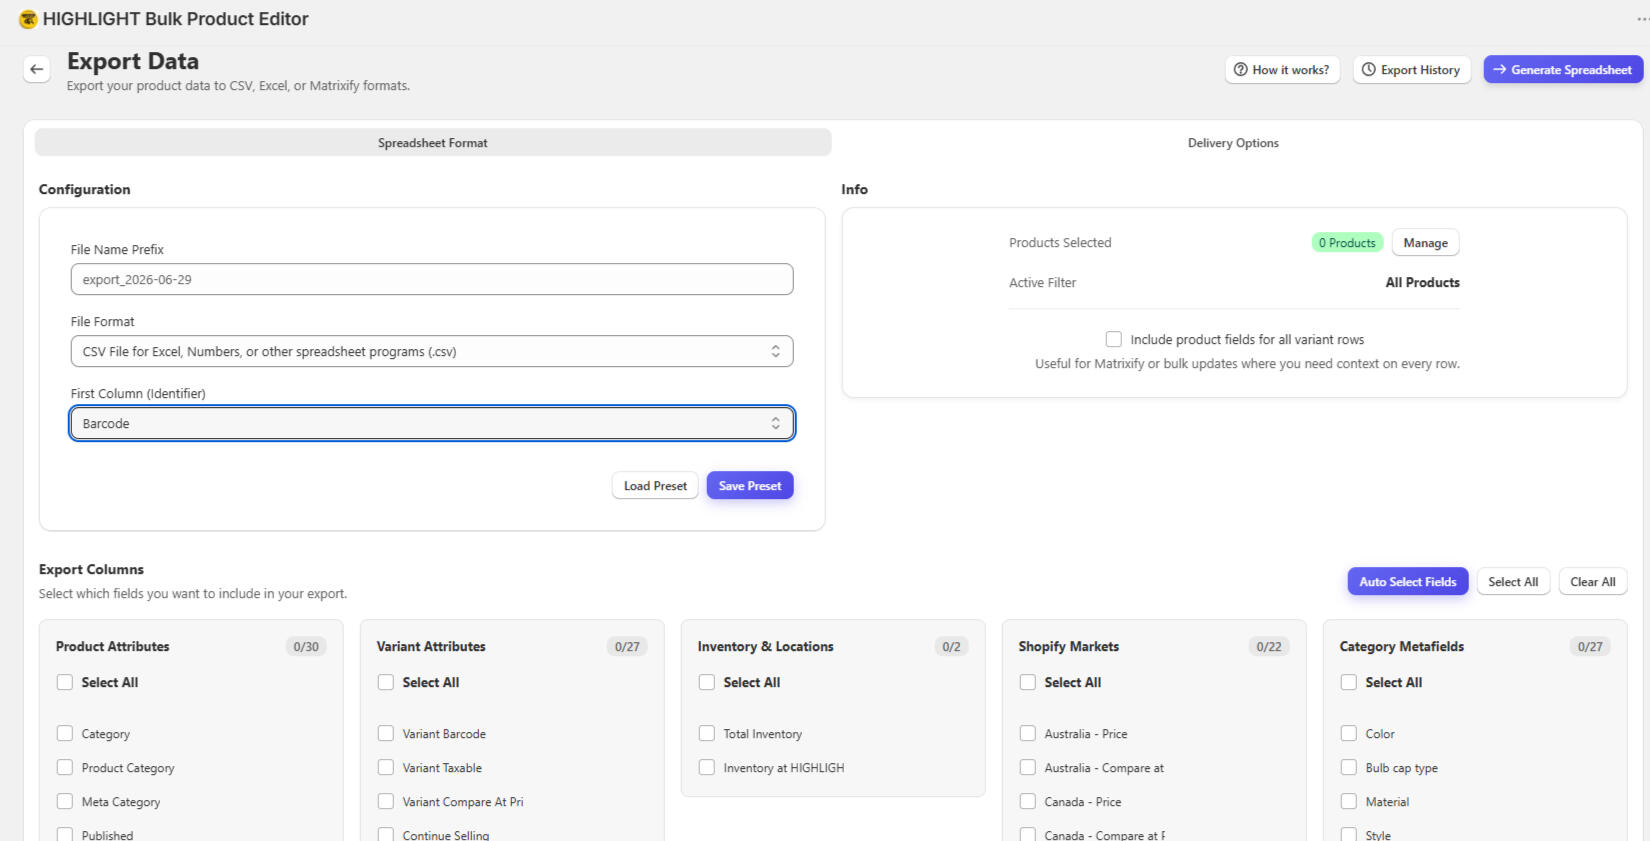
Task: Click Generate Spreadsheet button
Action: click(x=1562, y=70)
